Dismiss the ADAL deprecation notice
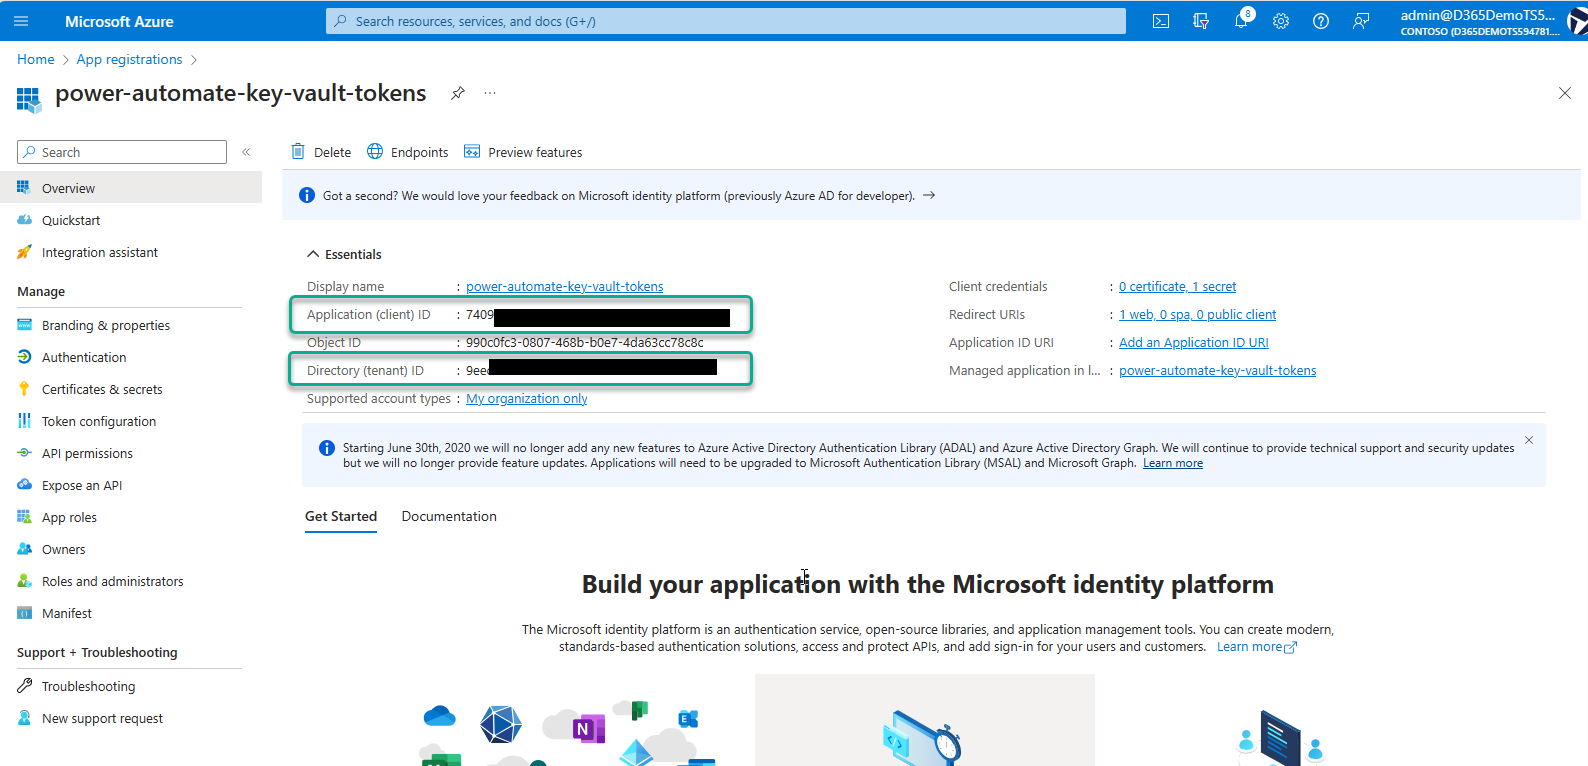This screenshot has height=766, width=1588. (1528, 440)
